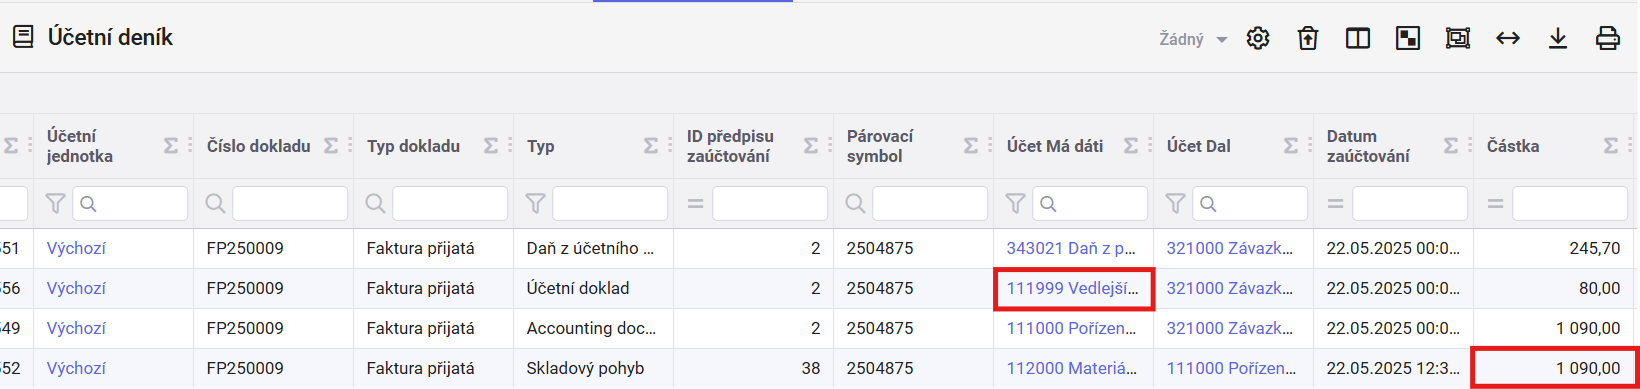Open Výchozí link in Skladový pohyb row
The width and height of the screenshot is (1640, 389).
coord(76,368)
